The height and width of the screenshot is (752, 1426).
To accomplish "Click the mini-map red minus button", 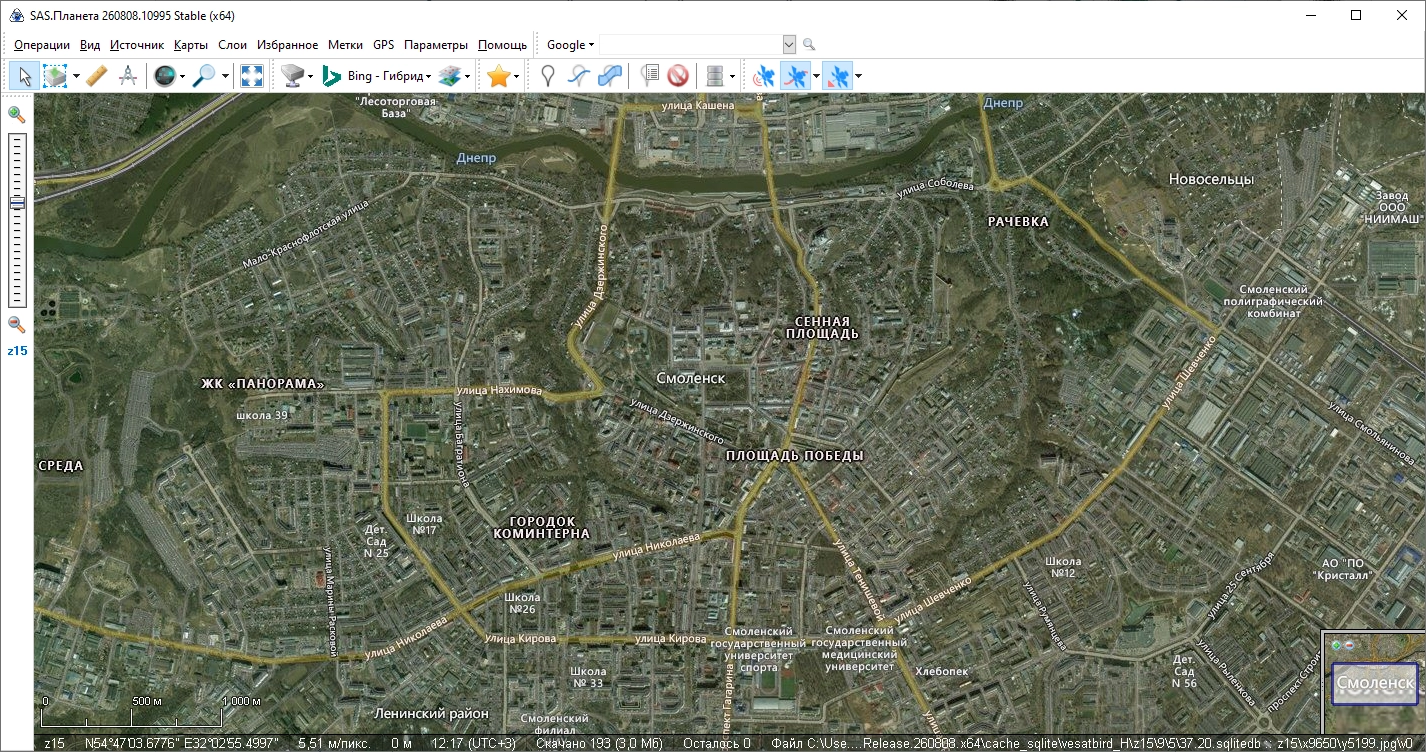I will click(1348, 644).
